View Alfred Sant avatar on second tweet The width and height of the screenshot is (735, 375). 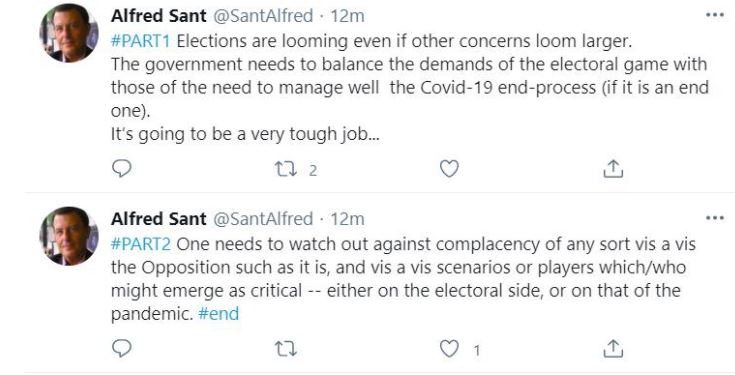(69, 236)
